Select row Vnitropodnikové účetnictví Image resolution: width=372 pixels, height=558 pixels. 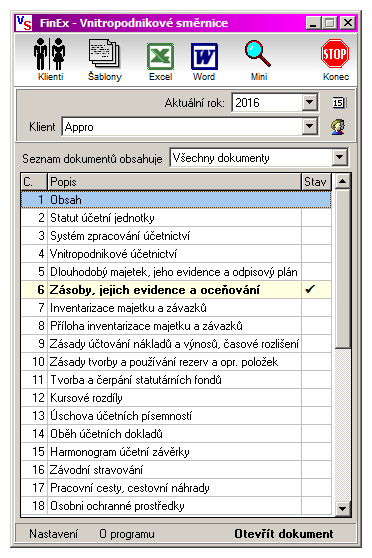[176, 254]
